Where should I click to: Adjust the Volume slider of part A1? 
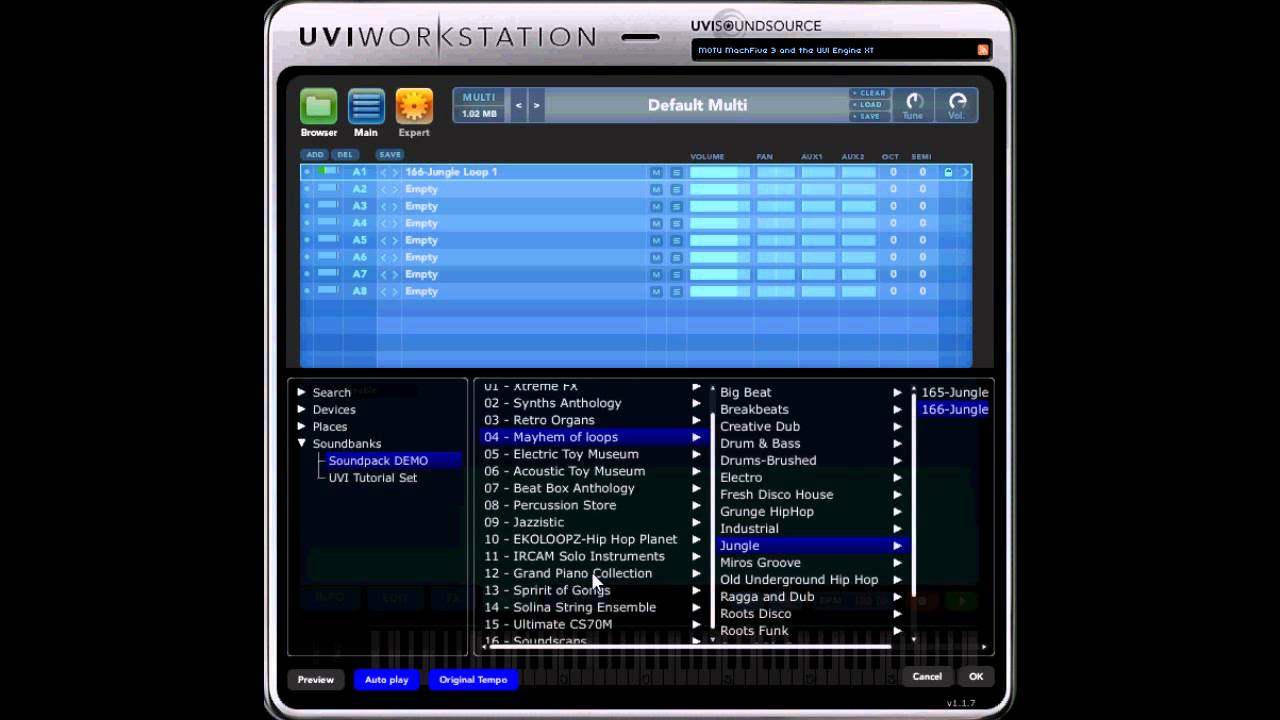coord(719,172)
